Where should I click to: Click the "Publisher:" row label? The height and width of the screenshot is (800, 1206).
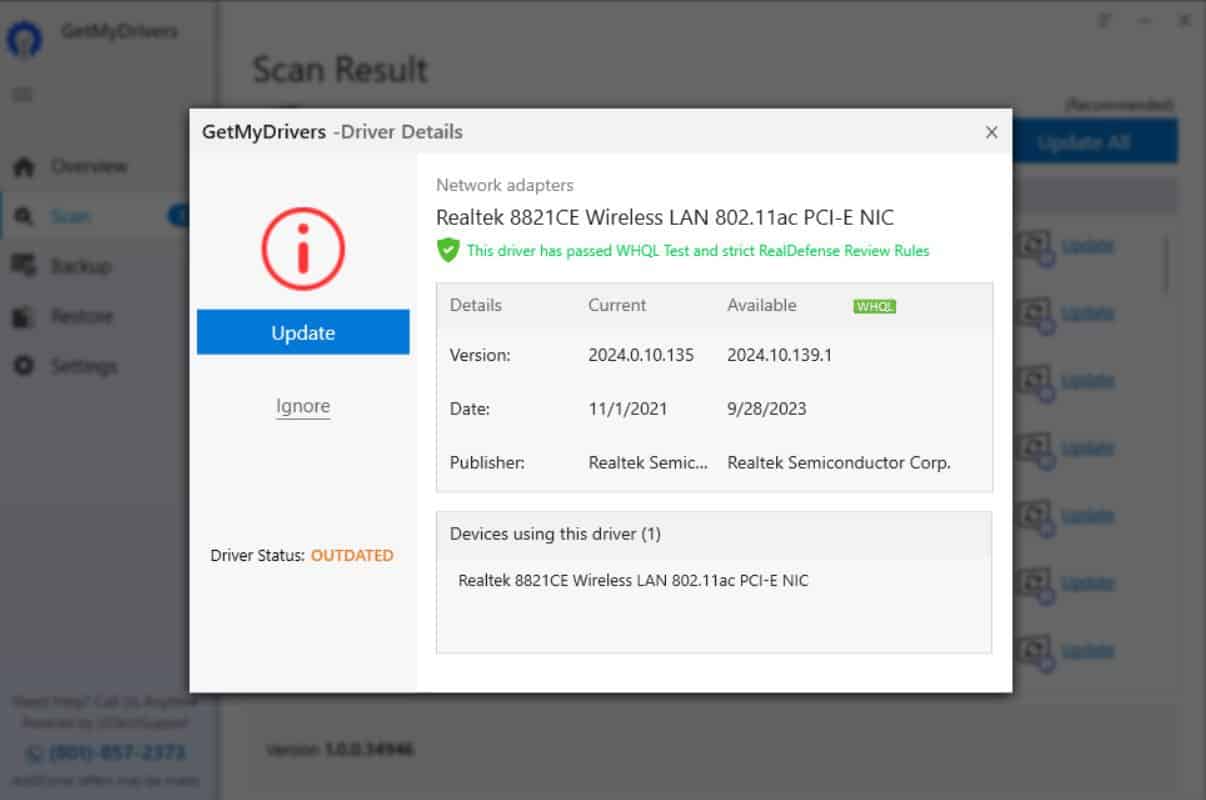pyautogui.click(x=487, y=463)
